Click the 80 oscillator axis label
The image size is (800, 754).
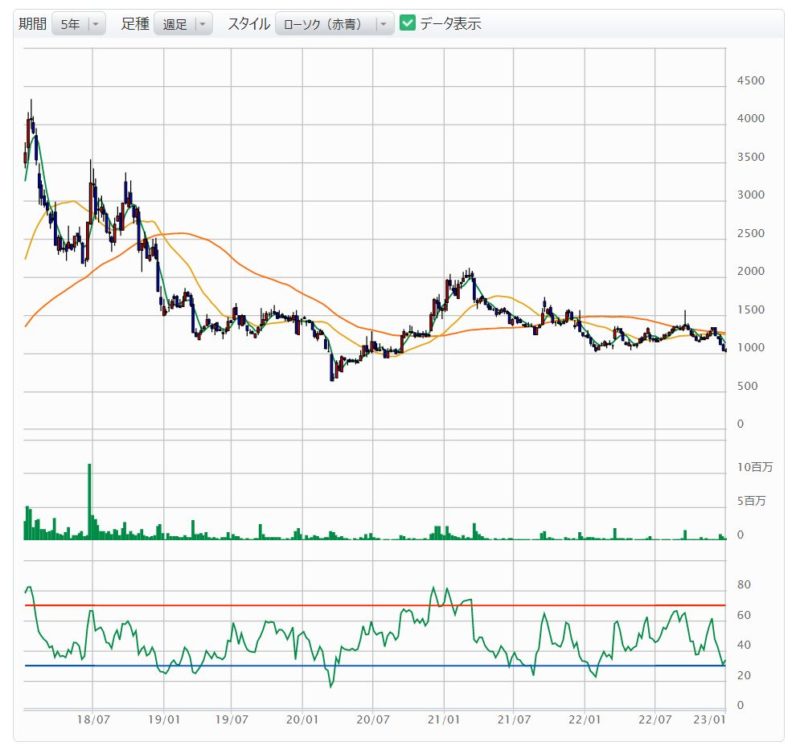click(x=744, y=585)
